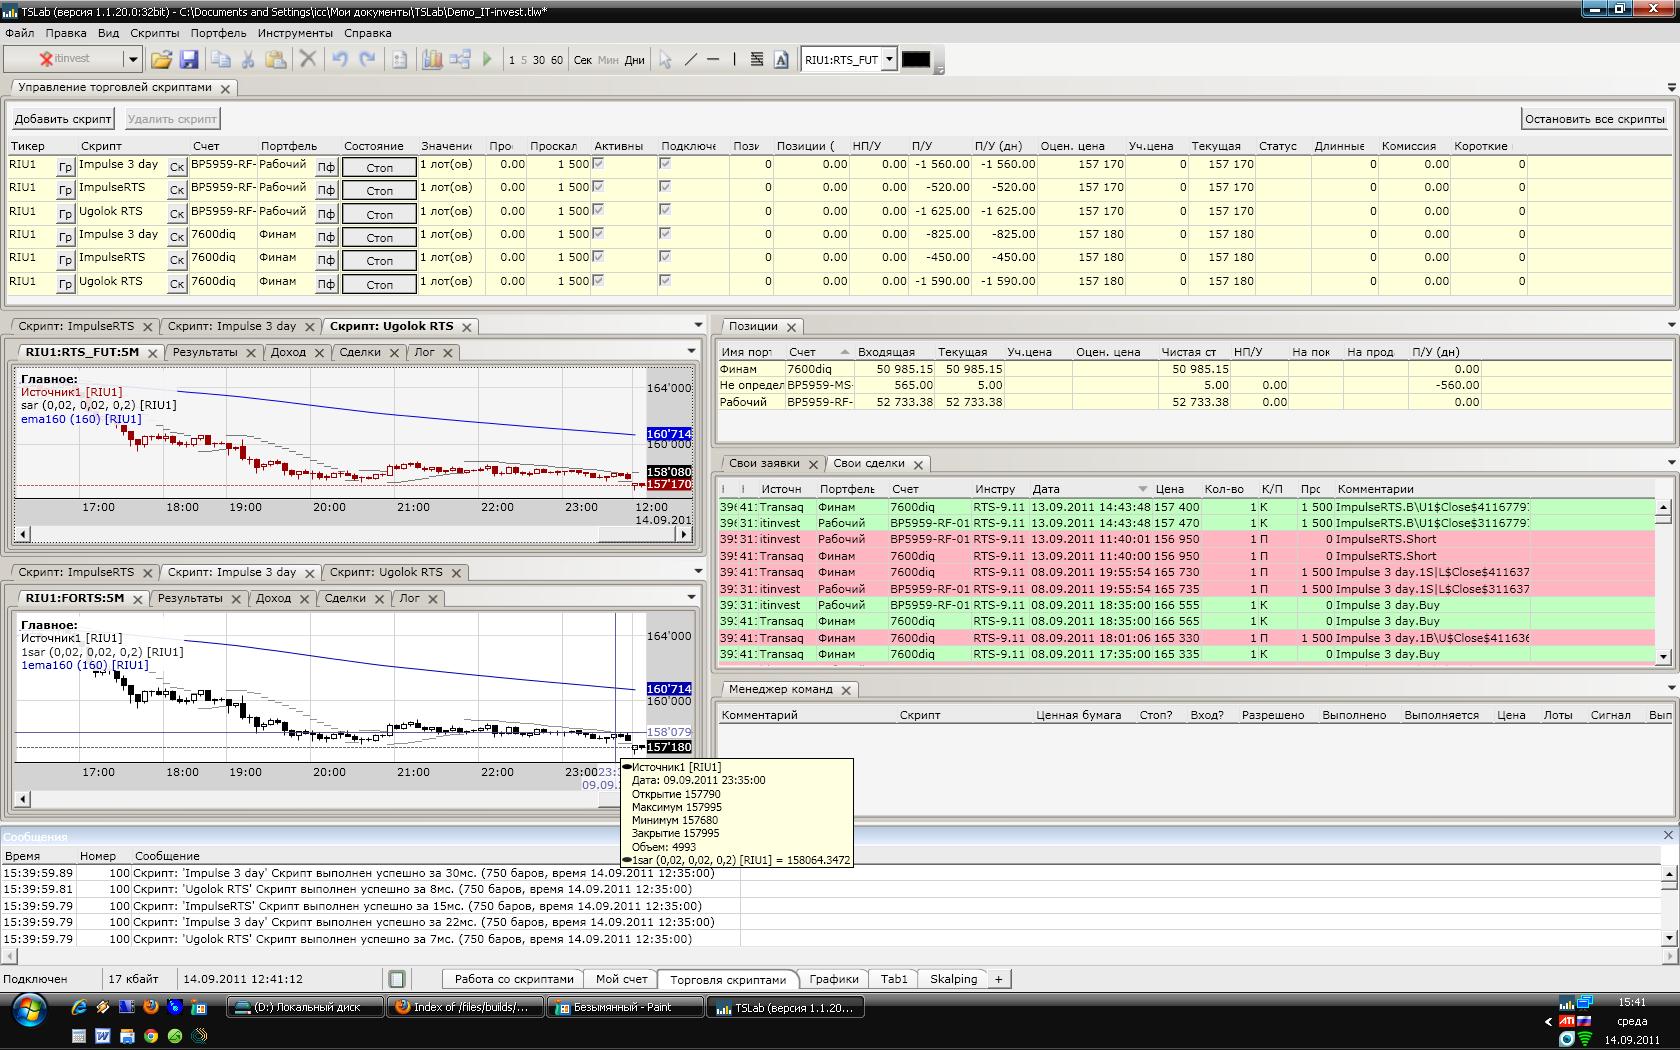The width and height of the screenshot is (1680, 1050).
Task: Click the Save floppy disk icon
Action: pyautogui.click(x=188, y=60)
